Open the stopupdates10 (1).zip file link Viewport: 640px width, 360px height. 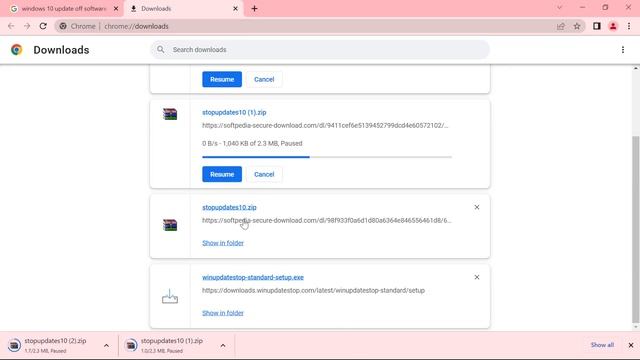pos(234,112)
